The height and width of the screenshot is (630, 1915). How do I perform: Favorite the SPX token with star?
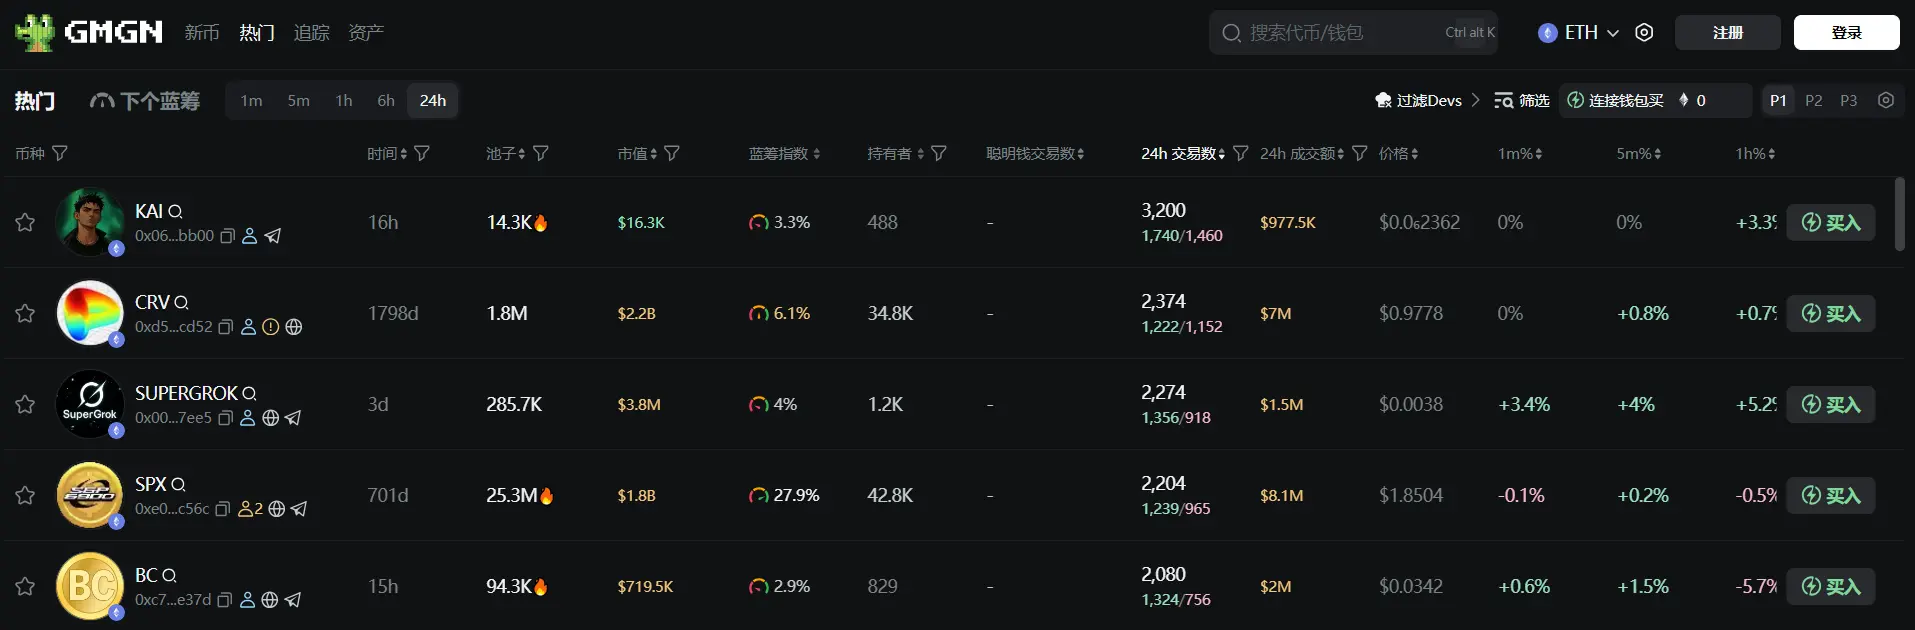[25, 495]
